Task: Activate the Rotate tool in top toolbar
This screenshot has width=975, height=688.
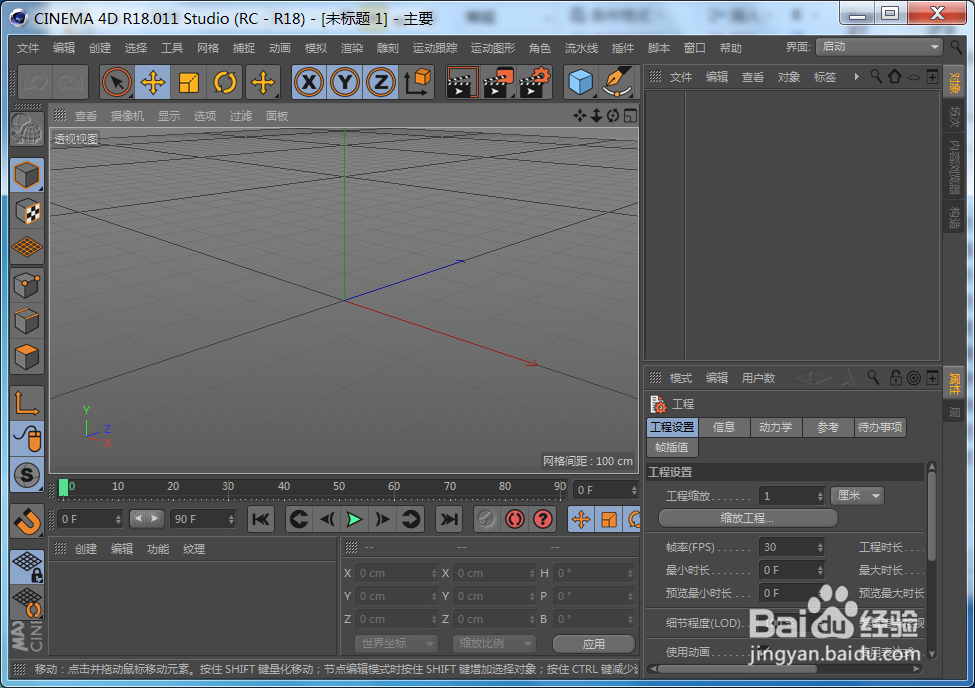Action: click(x=224, y=82)
